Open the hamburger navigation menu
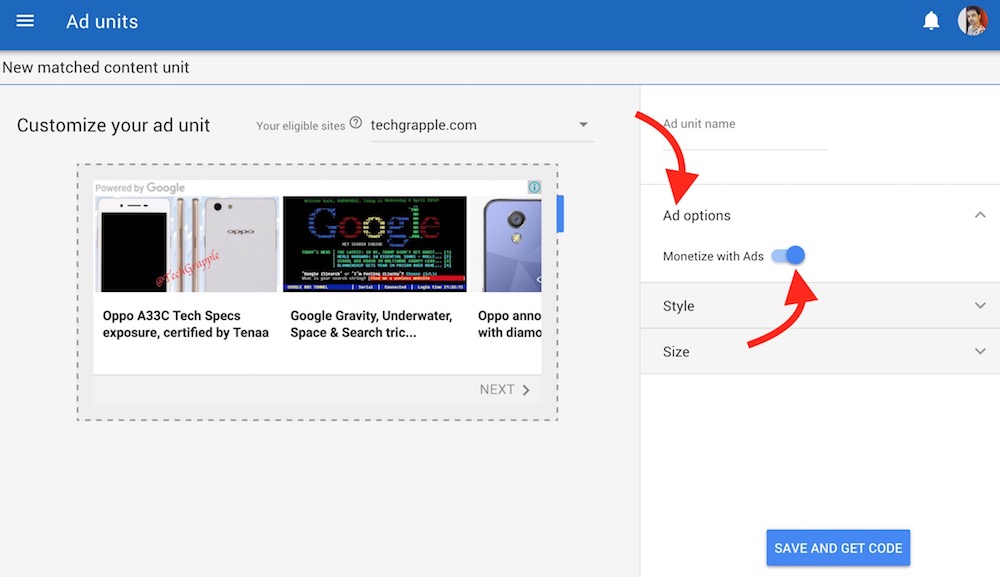Image resolution: width=1000 pixels, height=577 pixels. click(25, 21)
